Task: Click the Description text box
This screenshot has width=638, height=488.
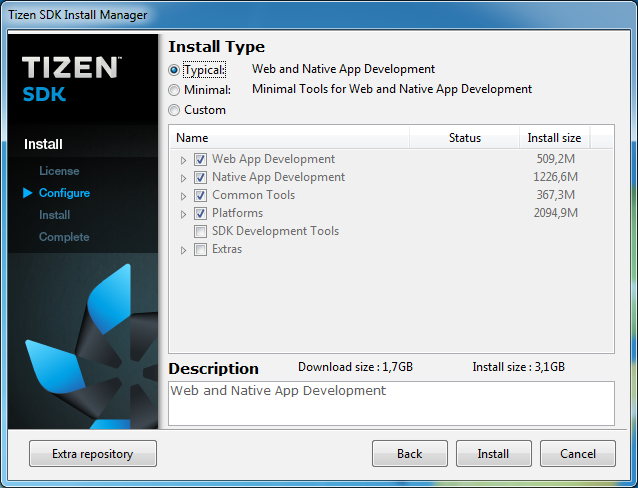Action: [x=391, y=404]
